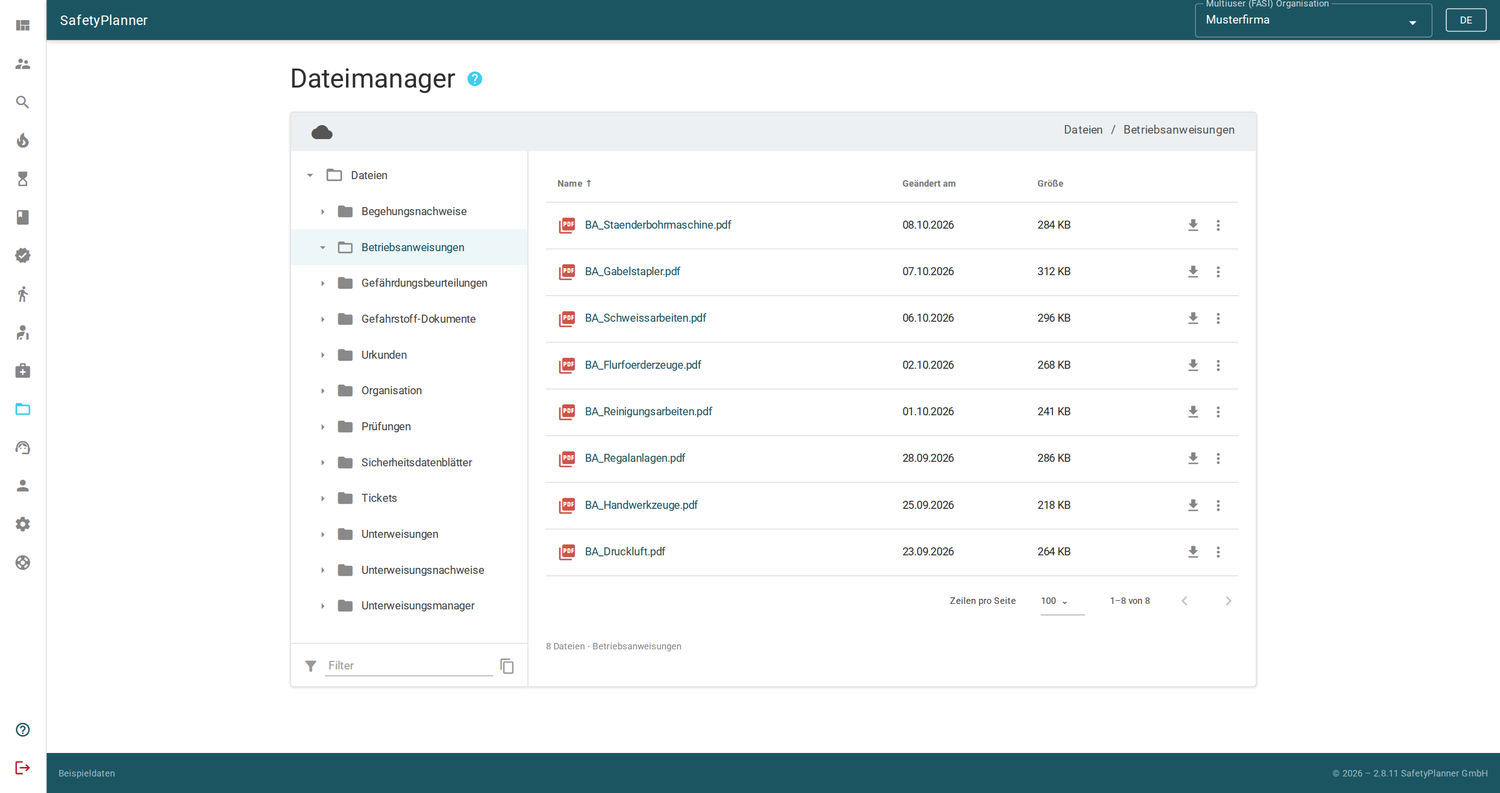The width and height of the screenshot is (1500, 793).
Task: Select the Sicherheitsdatenblätter folder
Action: tap(409, 463)
